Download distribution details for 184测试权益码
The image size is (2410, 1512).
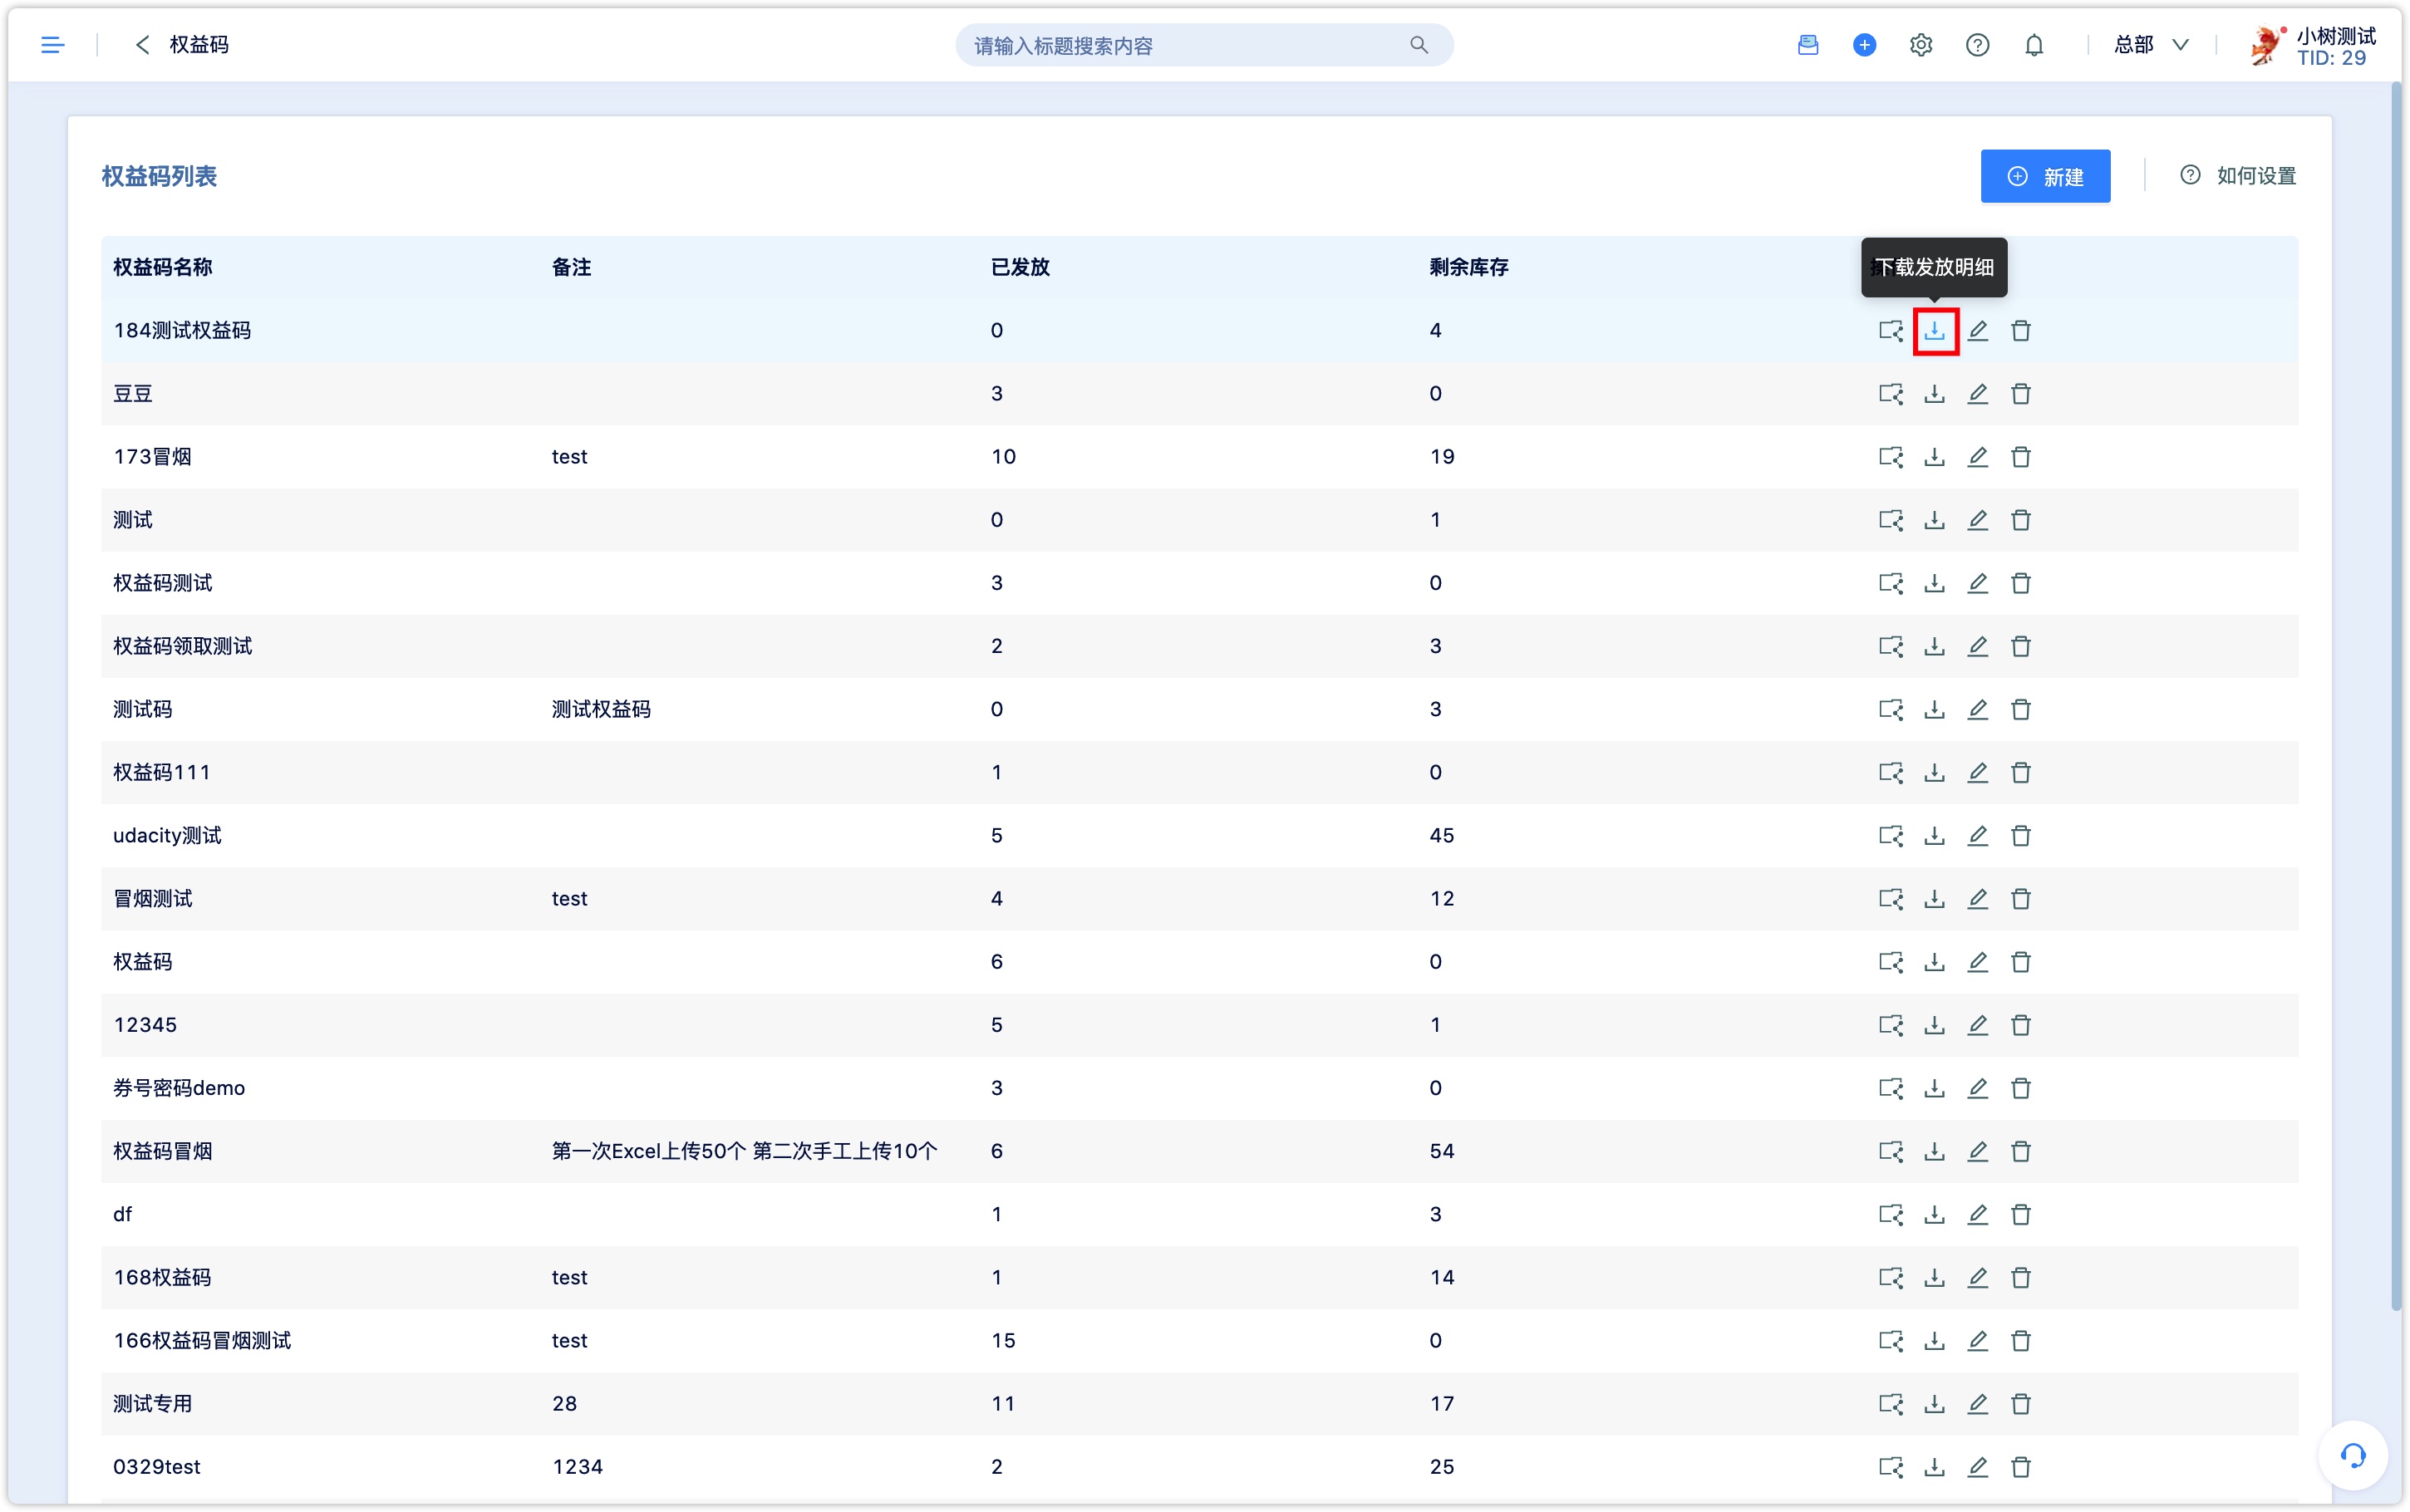[x=1934, y=330]
